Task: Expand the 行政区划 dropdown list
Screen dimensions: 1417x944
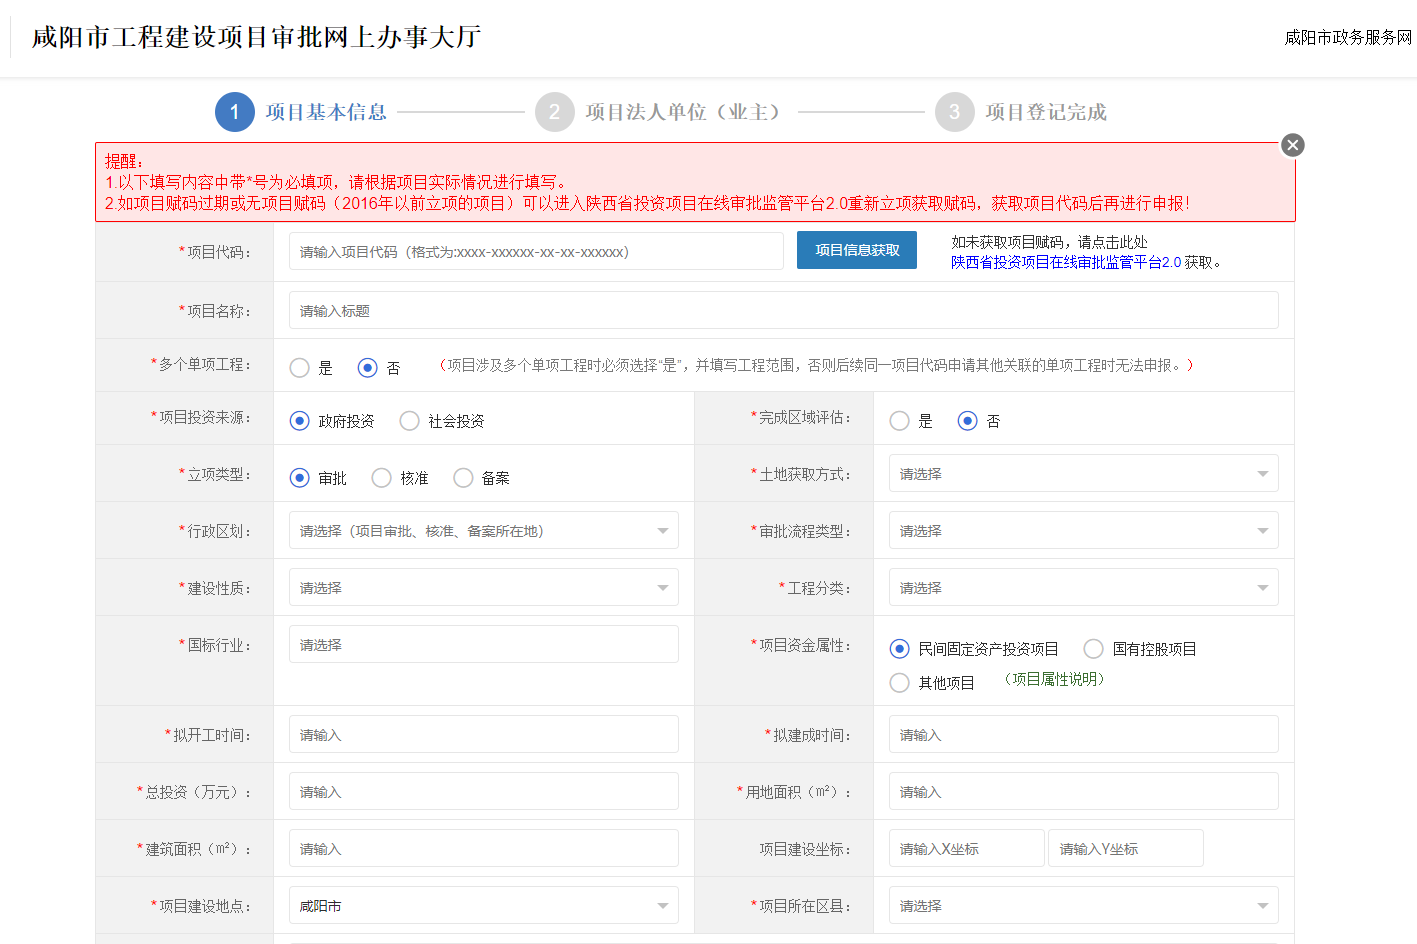Action: click(x=483, y=531)
